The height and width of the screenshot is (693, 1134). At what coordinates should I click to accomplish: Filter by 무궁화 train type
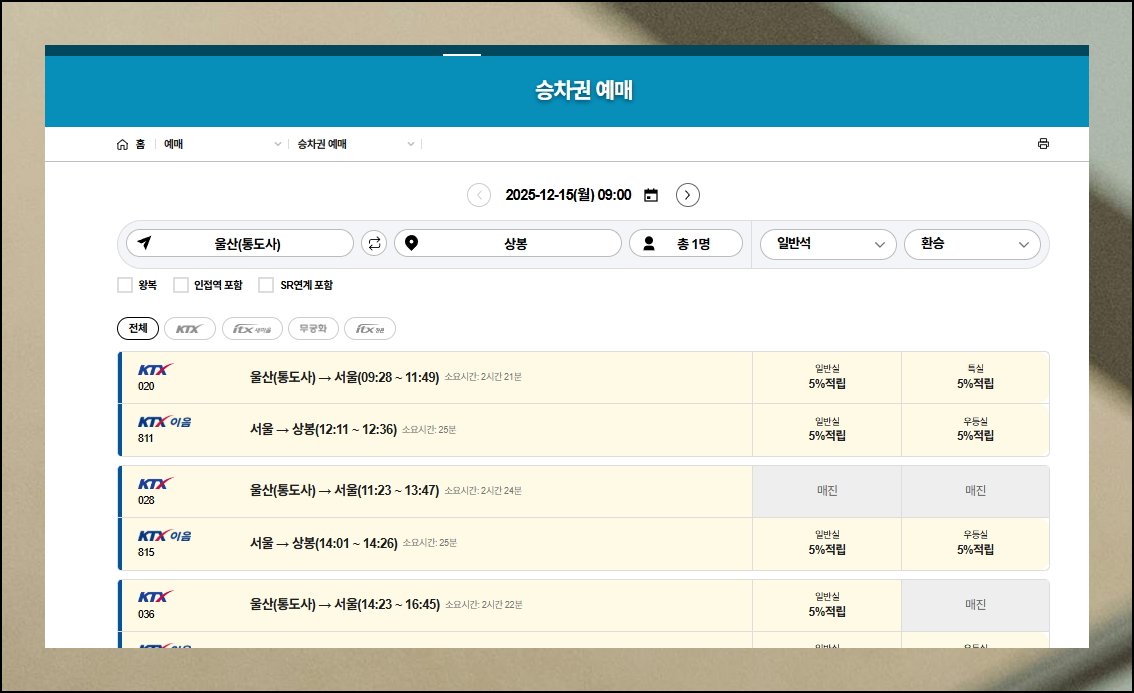313,328
